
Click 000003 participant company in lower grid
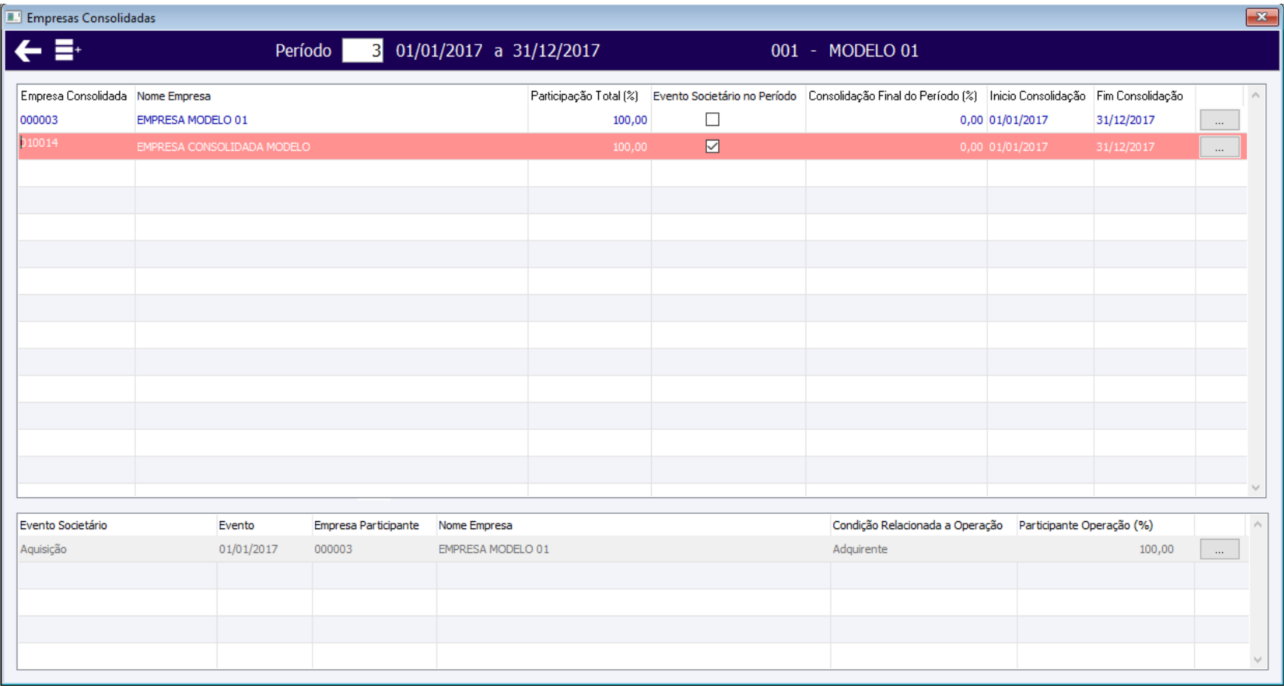click(333, 549)
